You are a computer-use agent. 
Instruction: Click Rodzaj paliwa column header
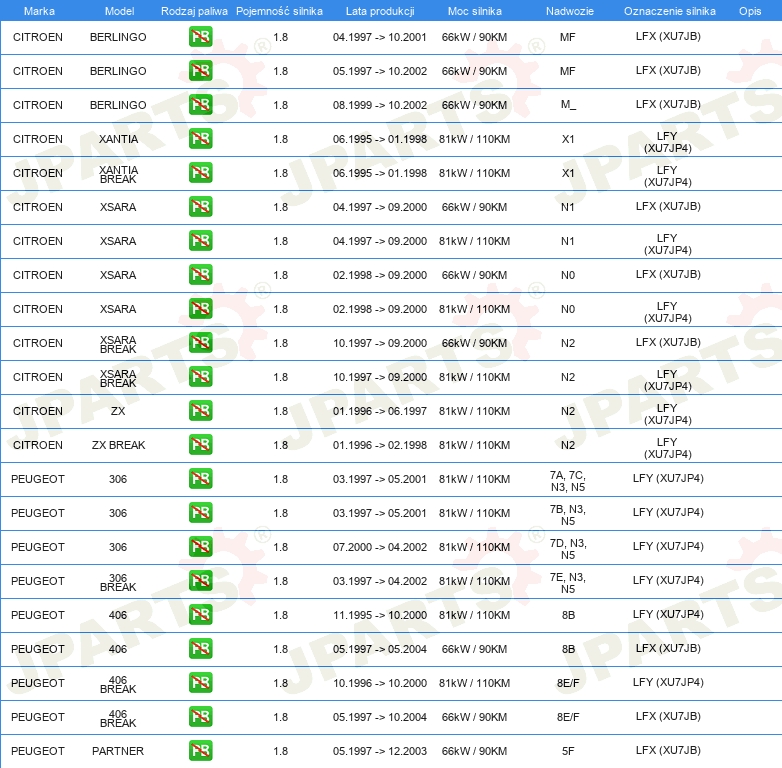point(194,11)
